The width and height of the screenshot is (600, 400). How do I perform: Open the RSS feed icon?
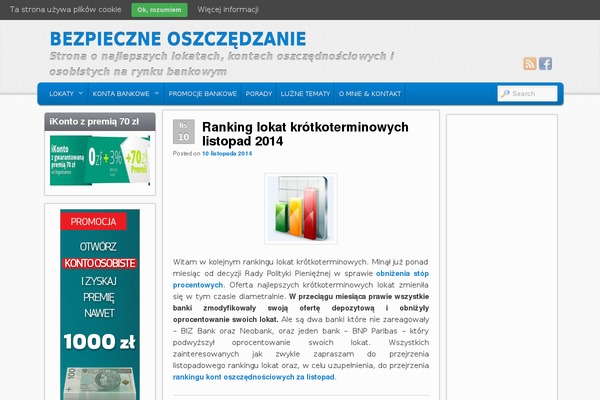pyautogui.click(x=530, y=64)
